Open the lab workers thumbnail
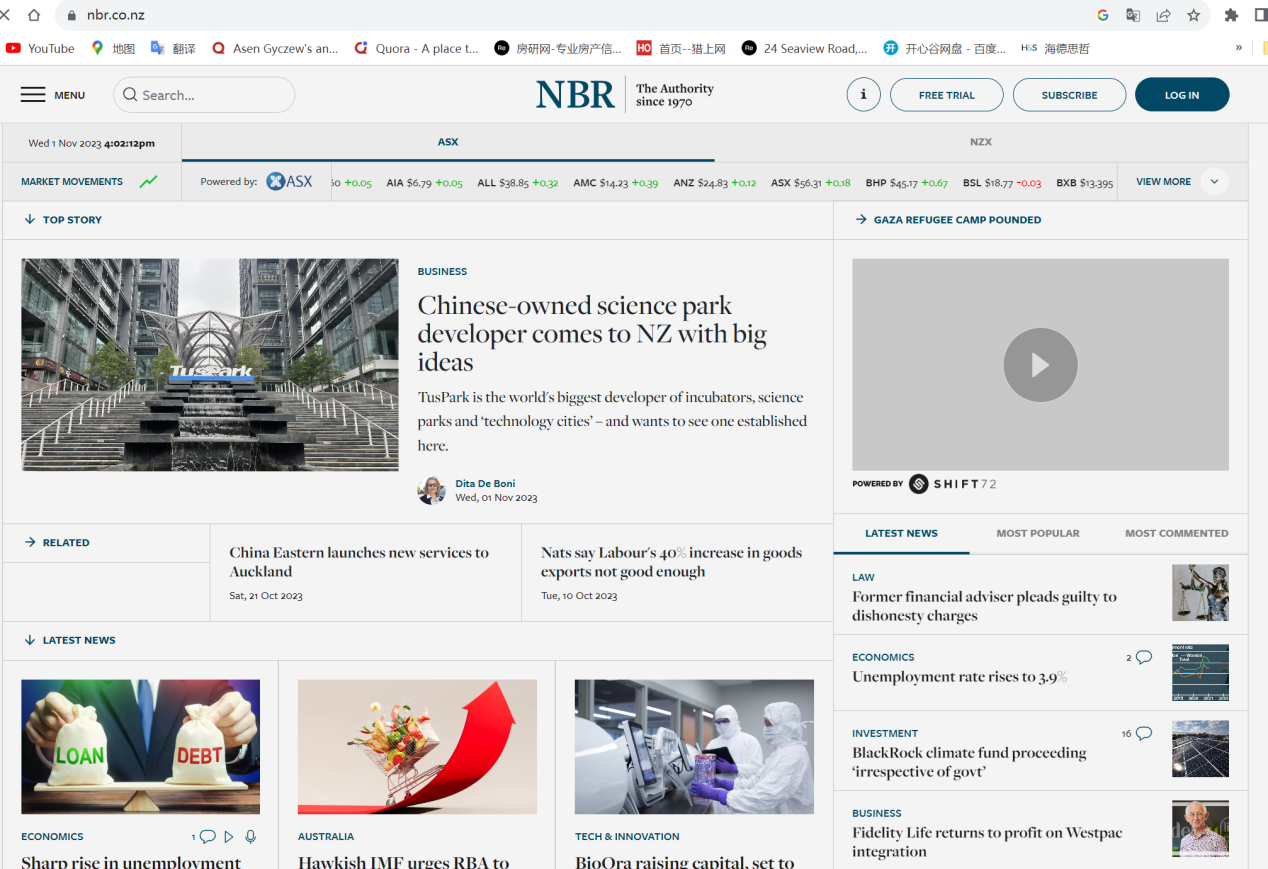The image size is (1268, 869). click(694, 747)
